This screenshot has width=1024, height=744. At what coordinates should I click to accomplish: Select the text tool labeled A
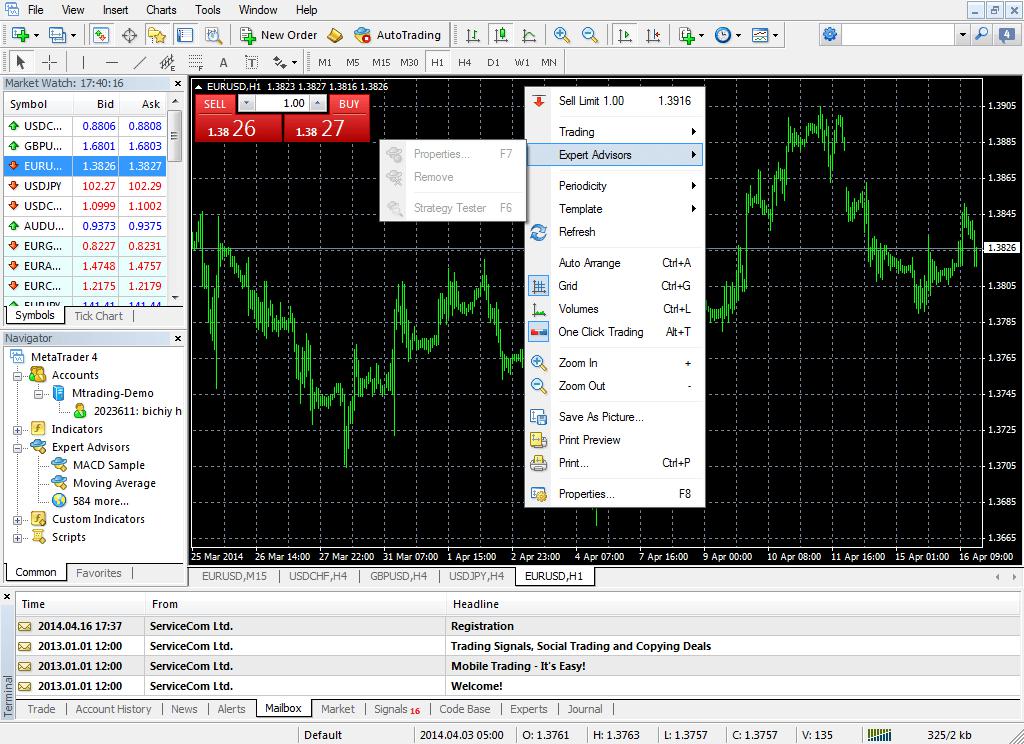click(x=223, y=62)
